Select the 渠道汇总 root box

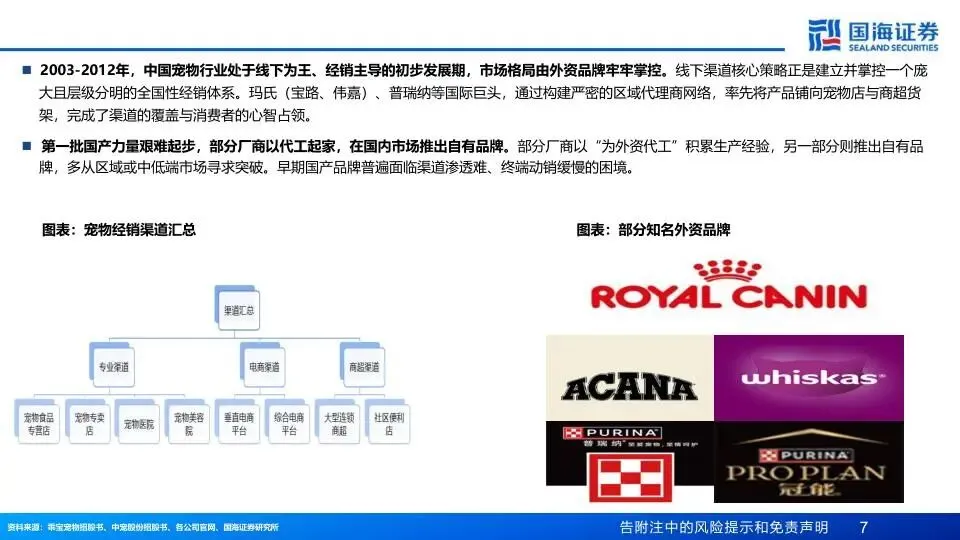click(238, 310)
